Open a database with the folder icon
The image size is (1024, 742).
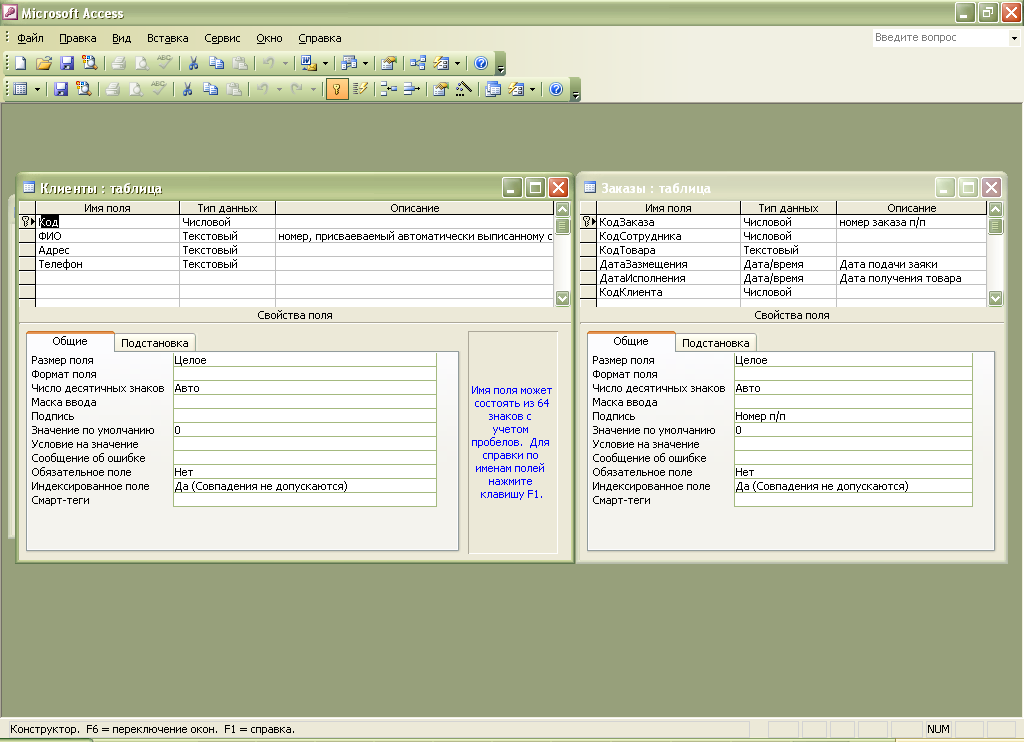click(x=44, y=63)
